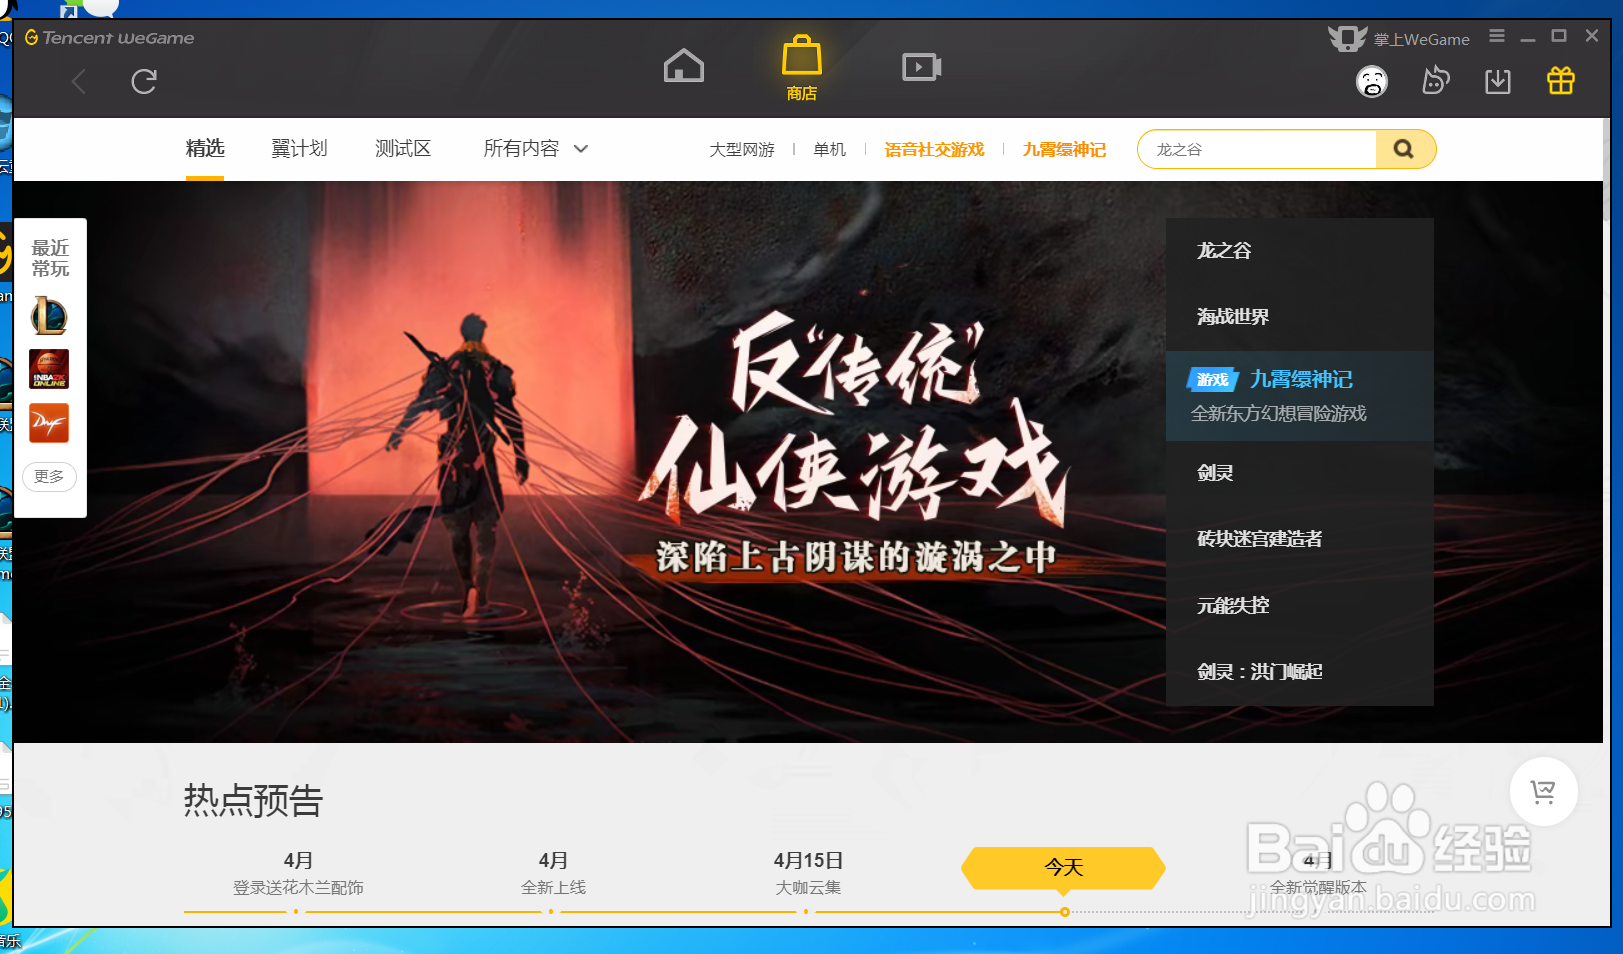Click the 龙之谷 search input field

(1258, 149)
